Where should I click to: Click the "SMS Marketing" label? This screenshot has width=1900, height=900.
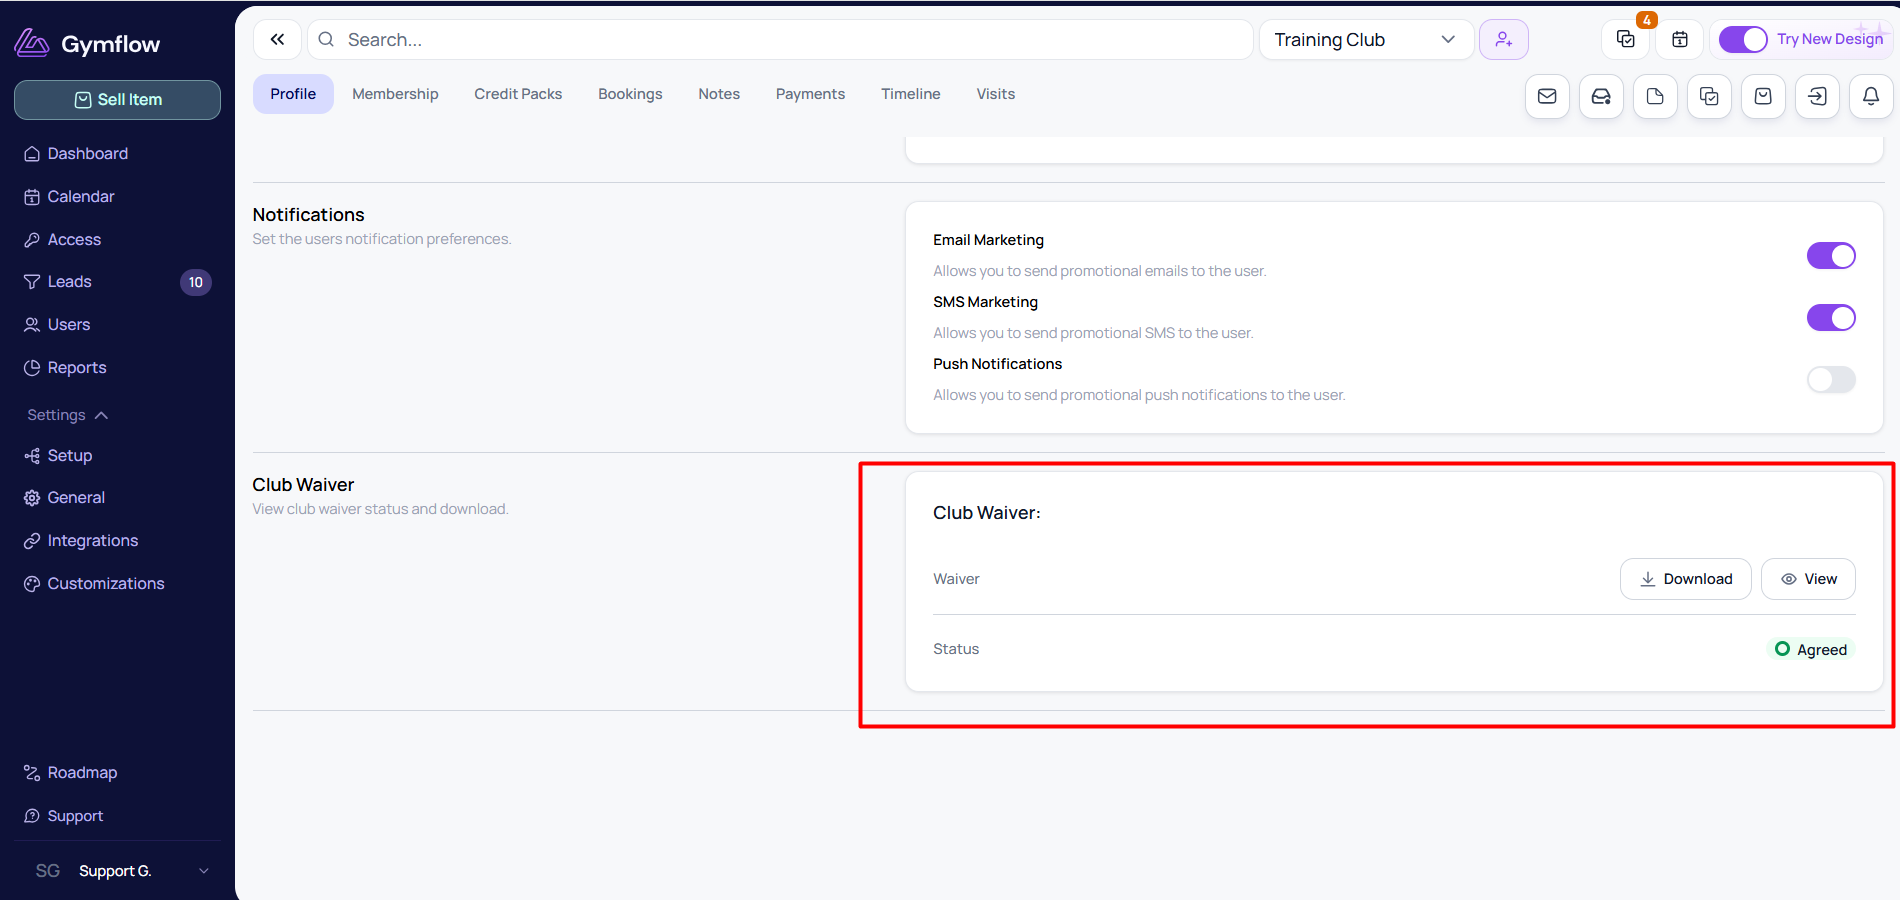pyautogui.click(x=985, y=302)
